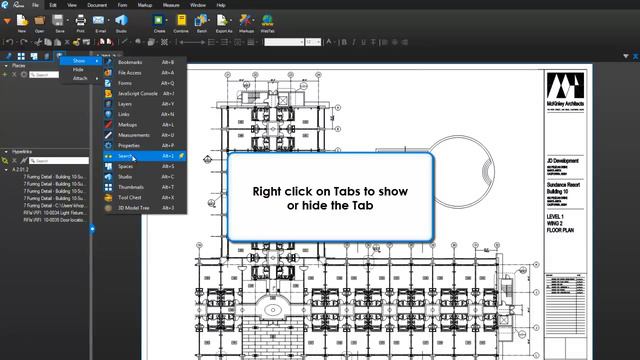This screenshot has width=640, height=360.
Task: Click the New document icon
Action: 22,20
